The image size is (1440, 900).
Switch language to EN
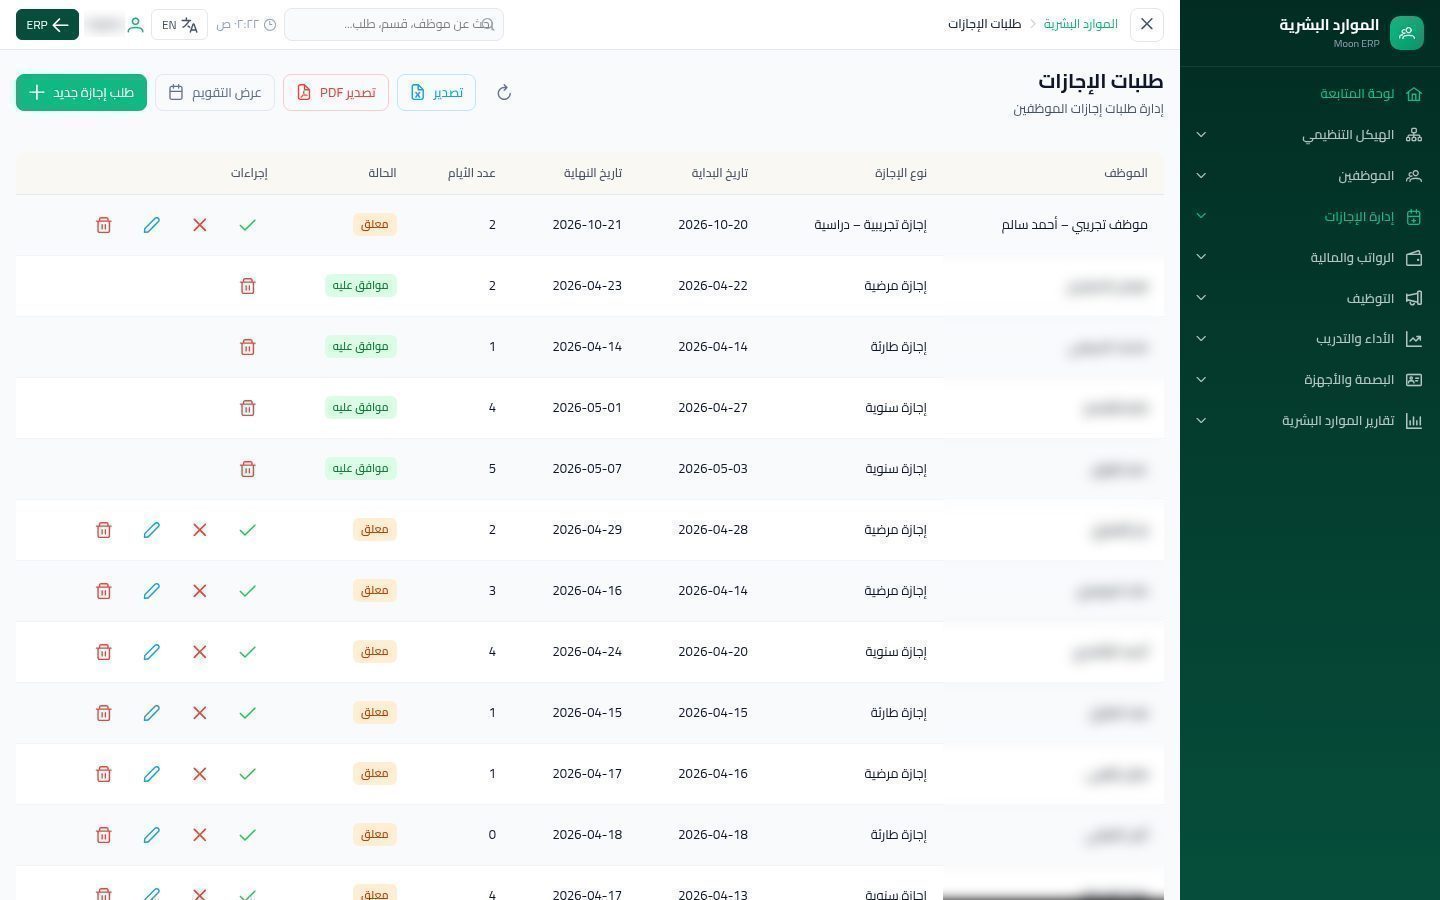(x=180, y=25)
